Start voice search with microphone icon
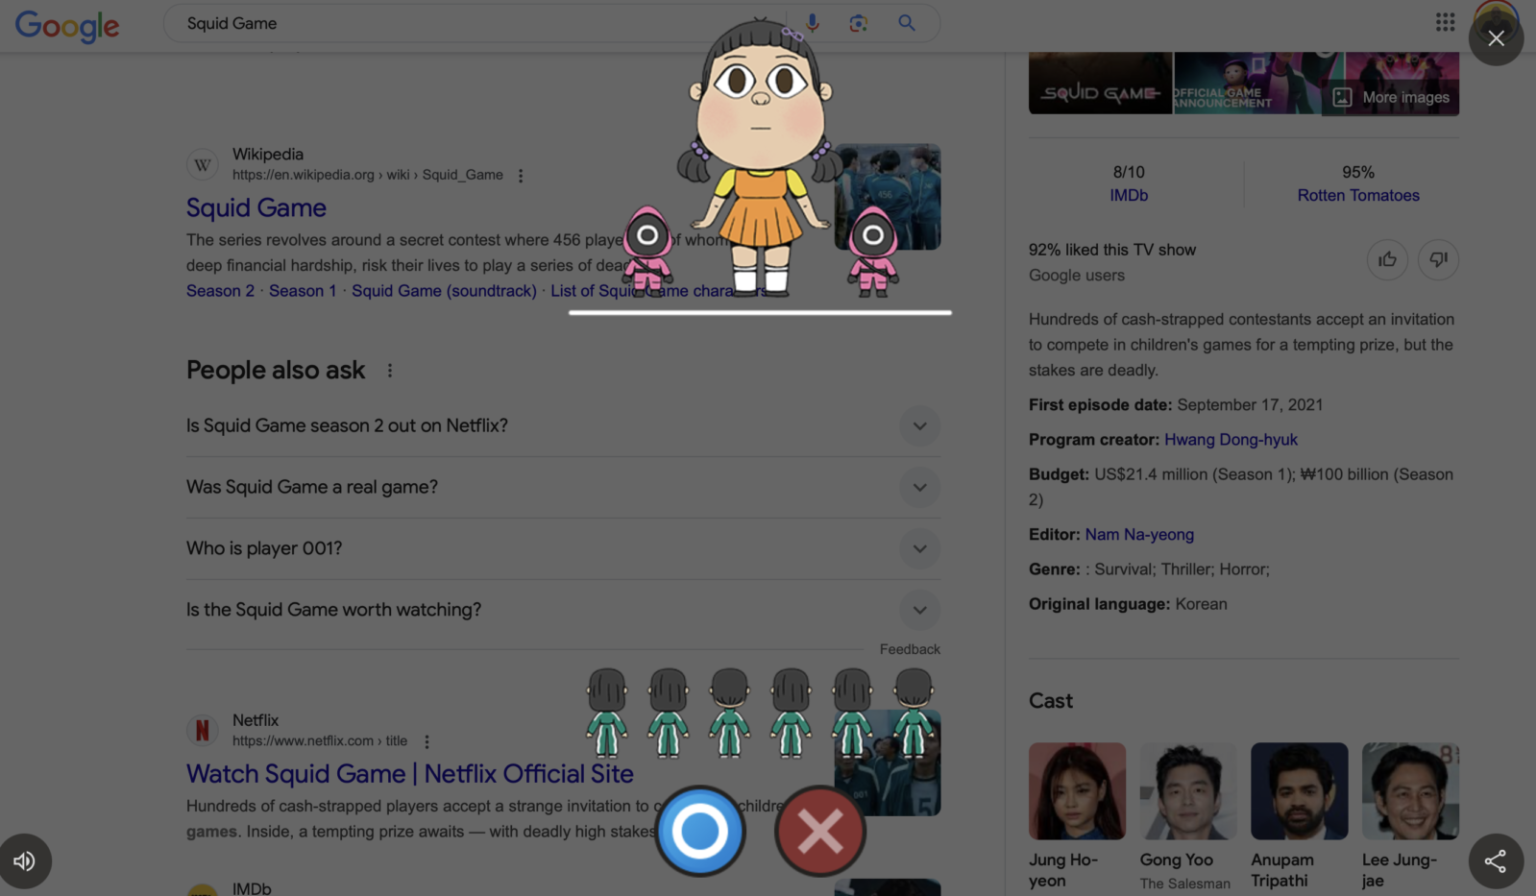Image resolution: width=1536 pixels, height=896 pixels. (813, 23)
